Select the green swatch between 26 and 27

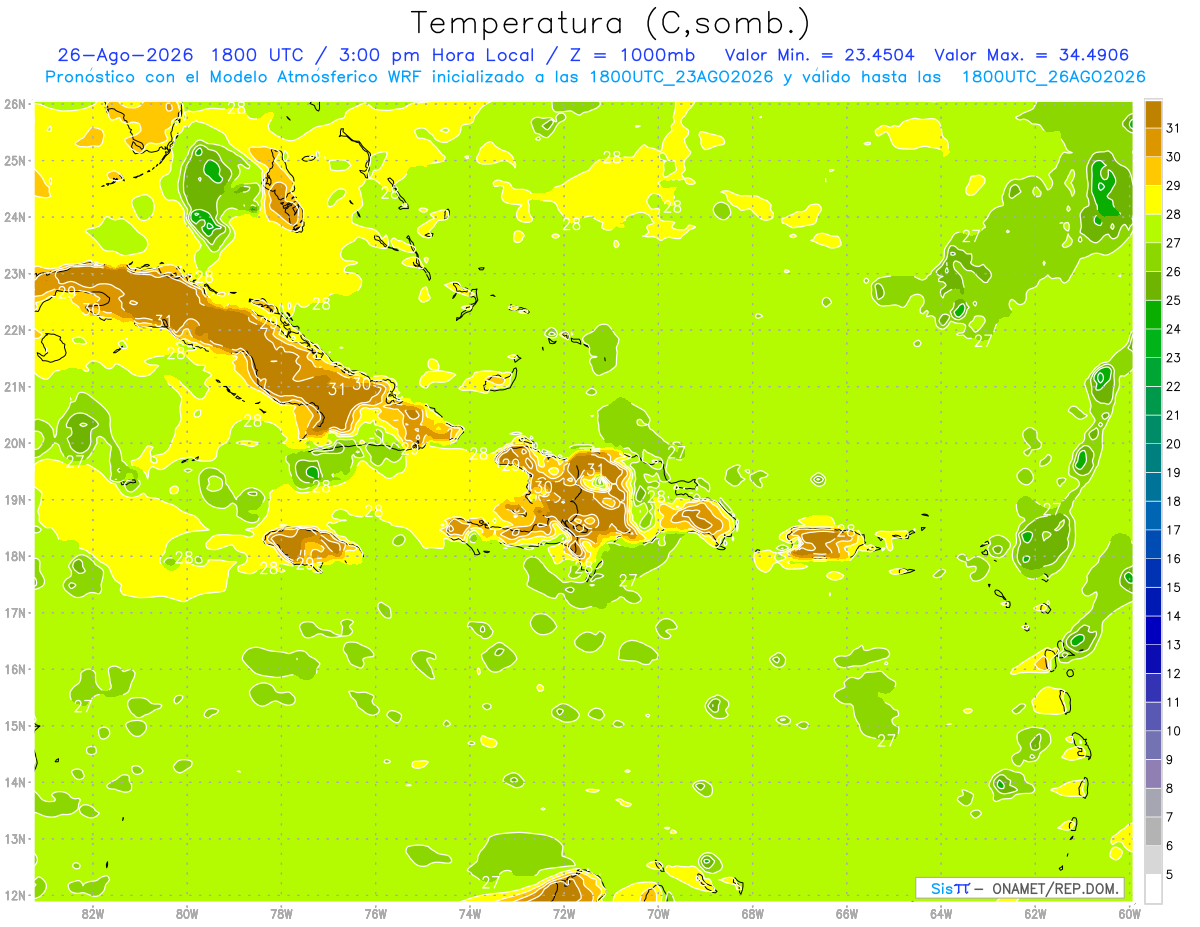coord(1153,257)
